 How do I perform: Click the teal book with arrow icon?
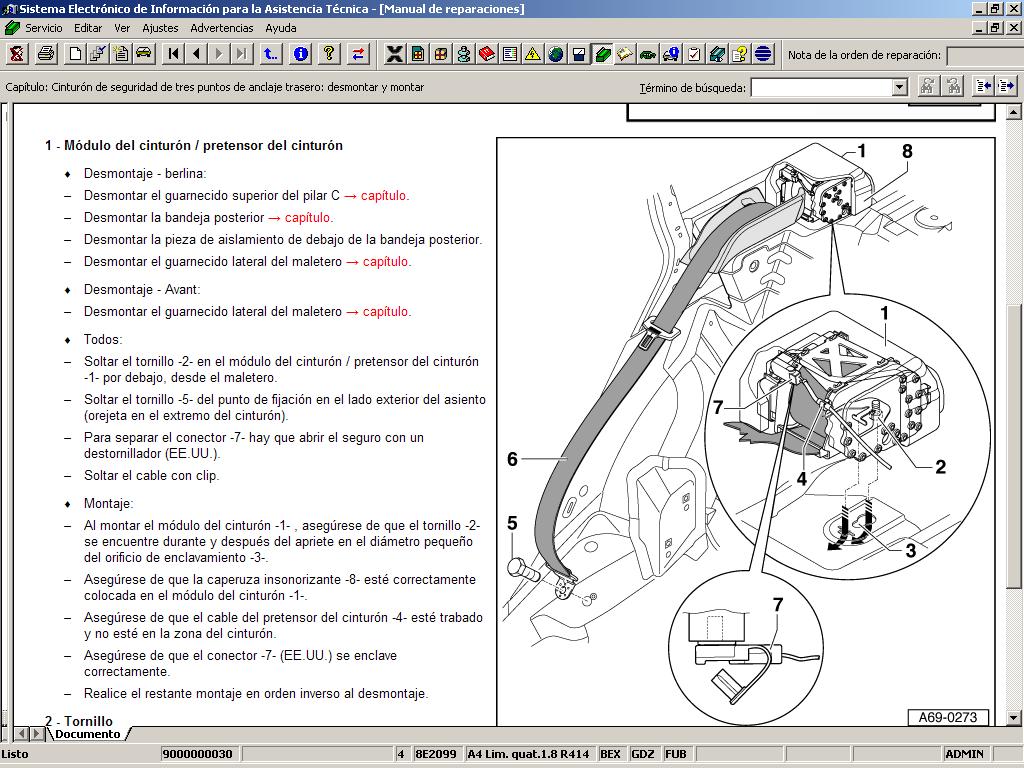coord(717,54)
